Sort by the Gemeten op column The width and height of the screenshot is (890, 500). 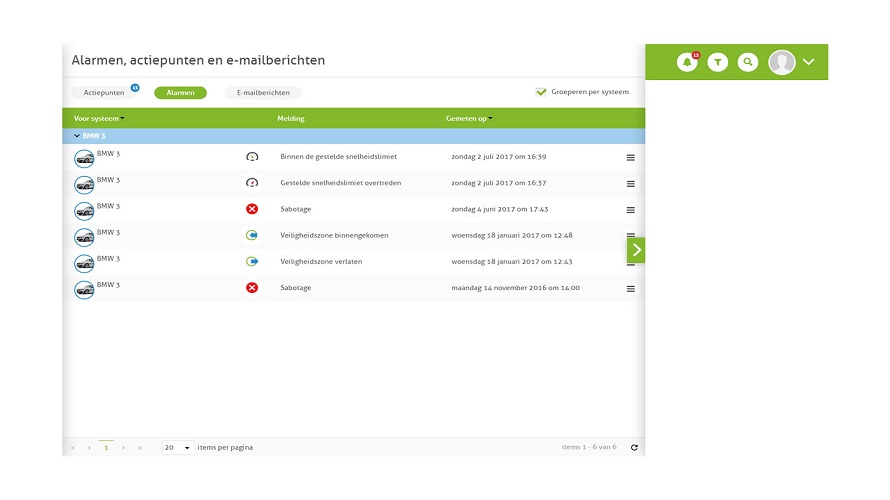point(469,119)
